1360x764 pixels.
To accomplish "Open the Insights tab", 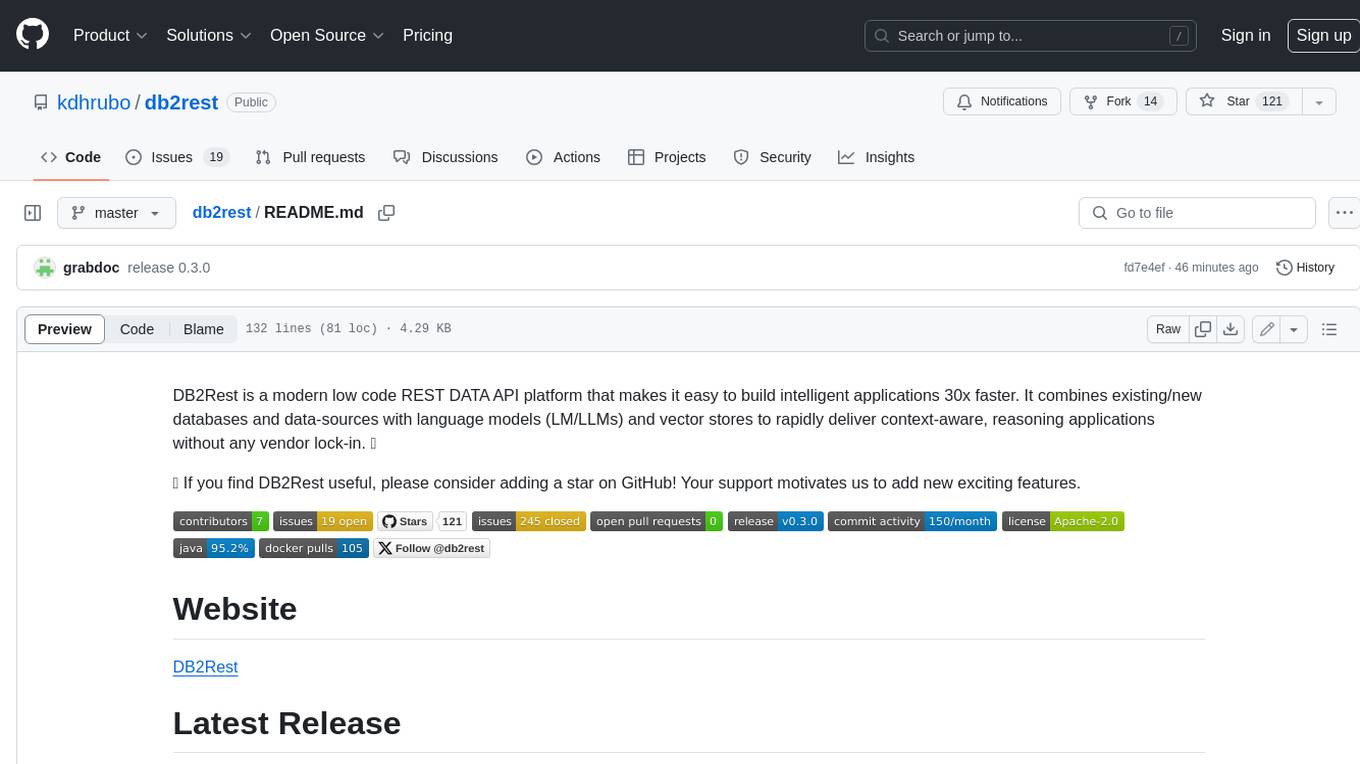I will click(876, 157).
